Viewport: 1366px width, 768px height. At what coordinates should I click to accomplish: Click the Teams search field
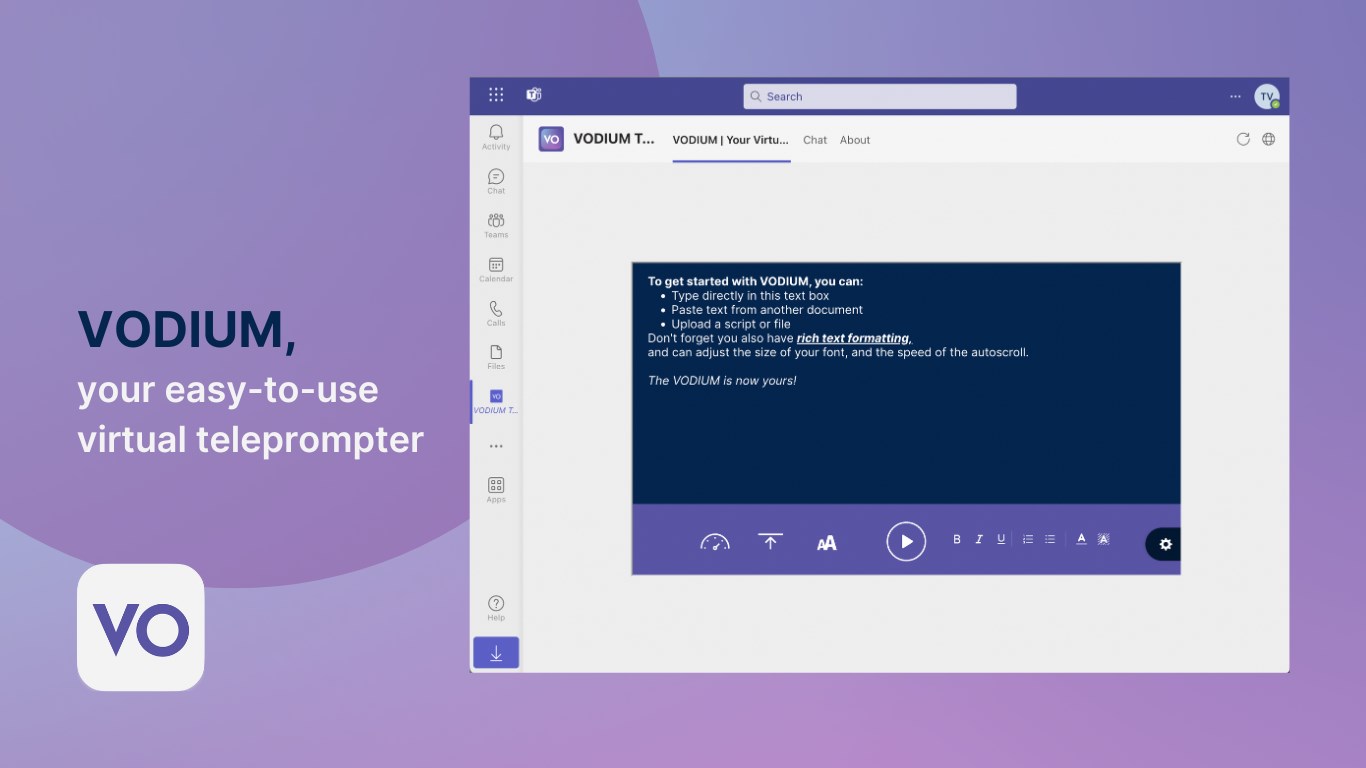[880, 96]
